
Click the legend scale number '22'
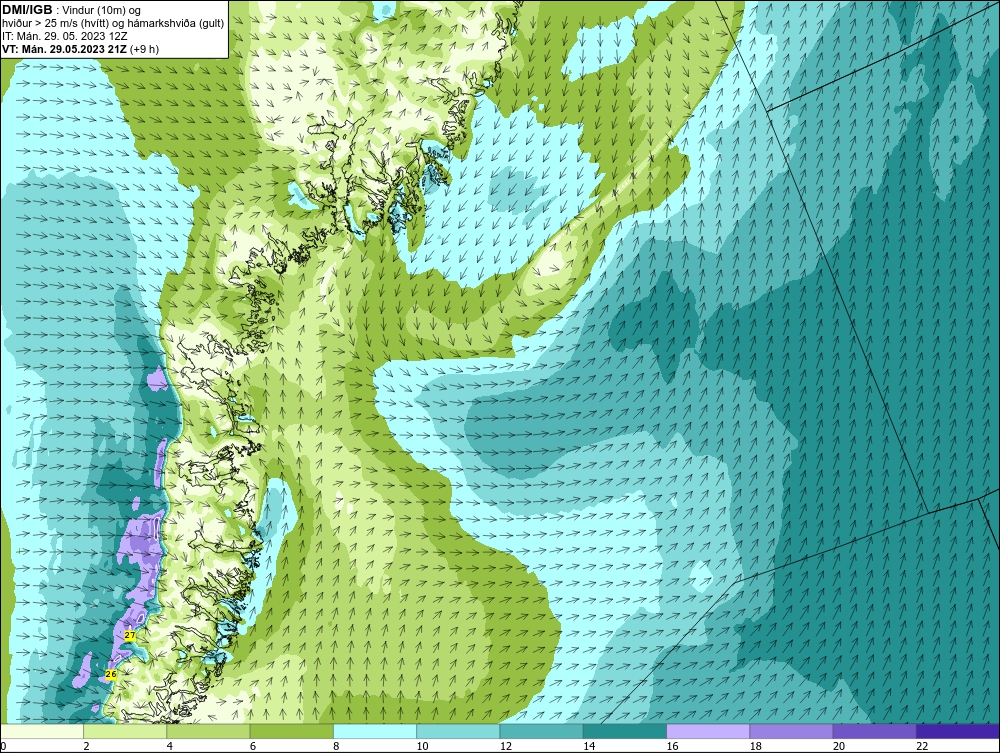tap(922, 746)
